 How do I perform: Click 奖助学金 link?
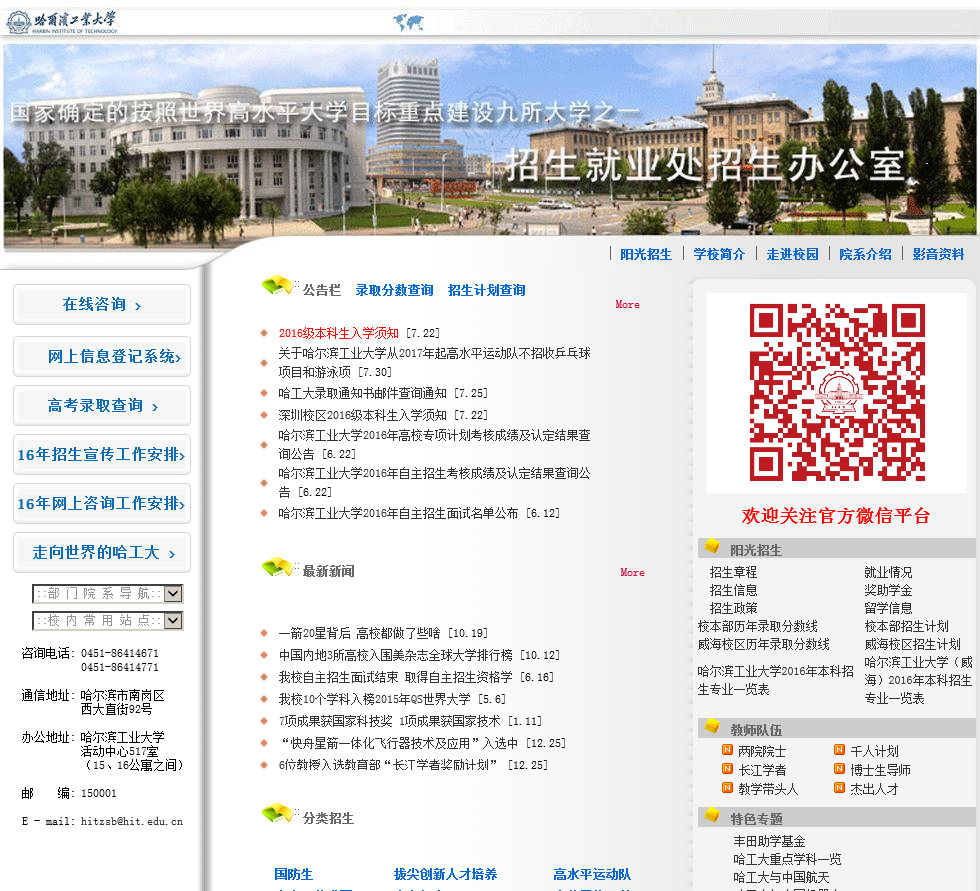click(x=888, y=590)
